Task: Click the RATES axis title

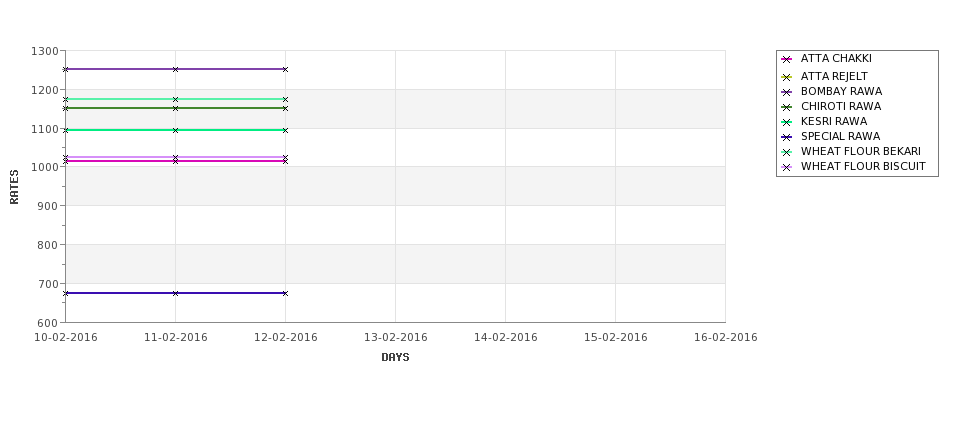Action: (14, 187)
